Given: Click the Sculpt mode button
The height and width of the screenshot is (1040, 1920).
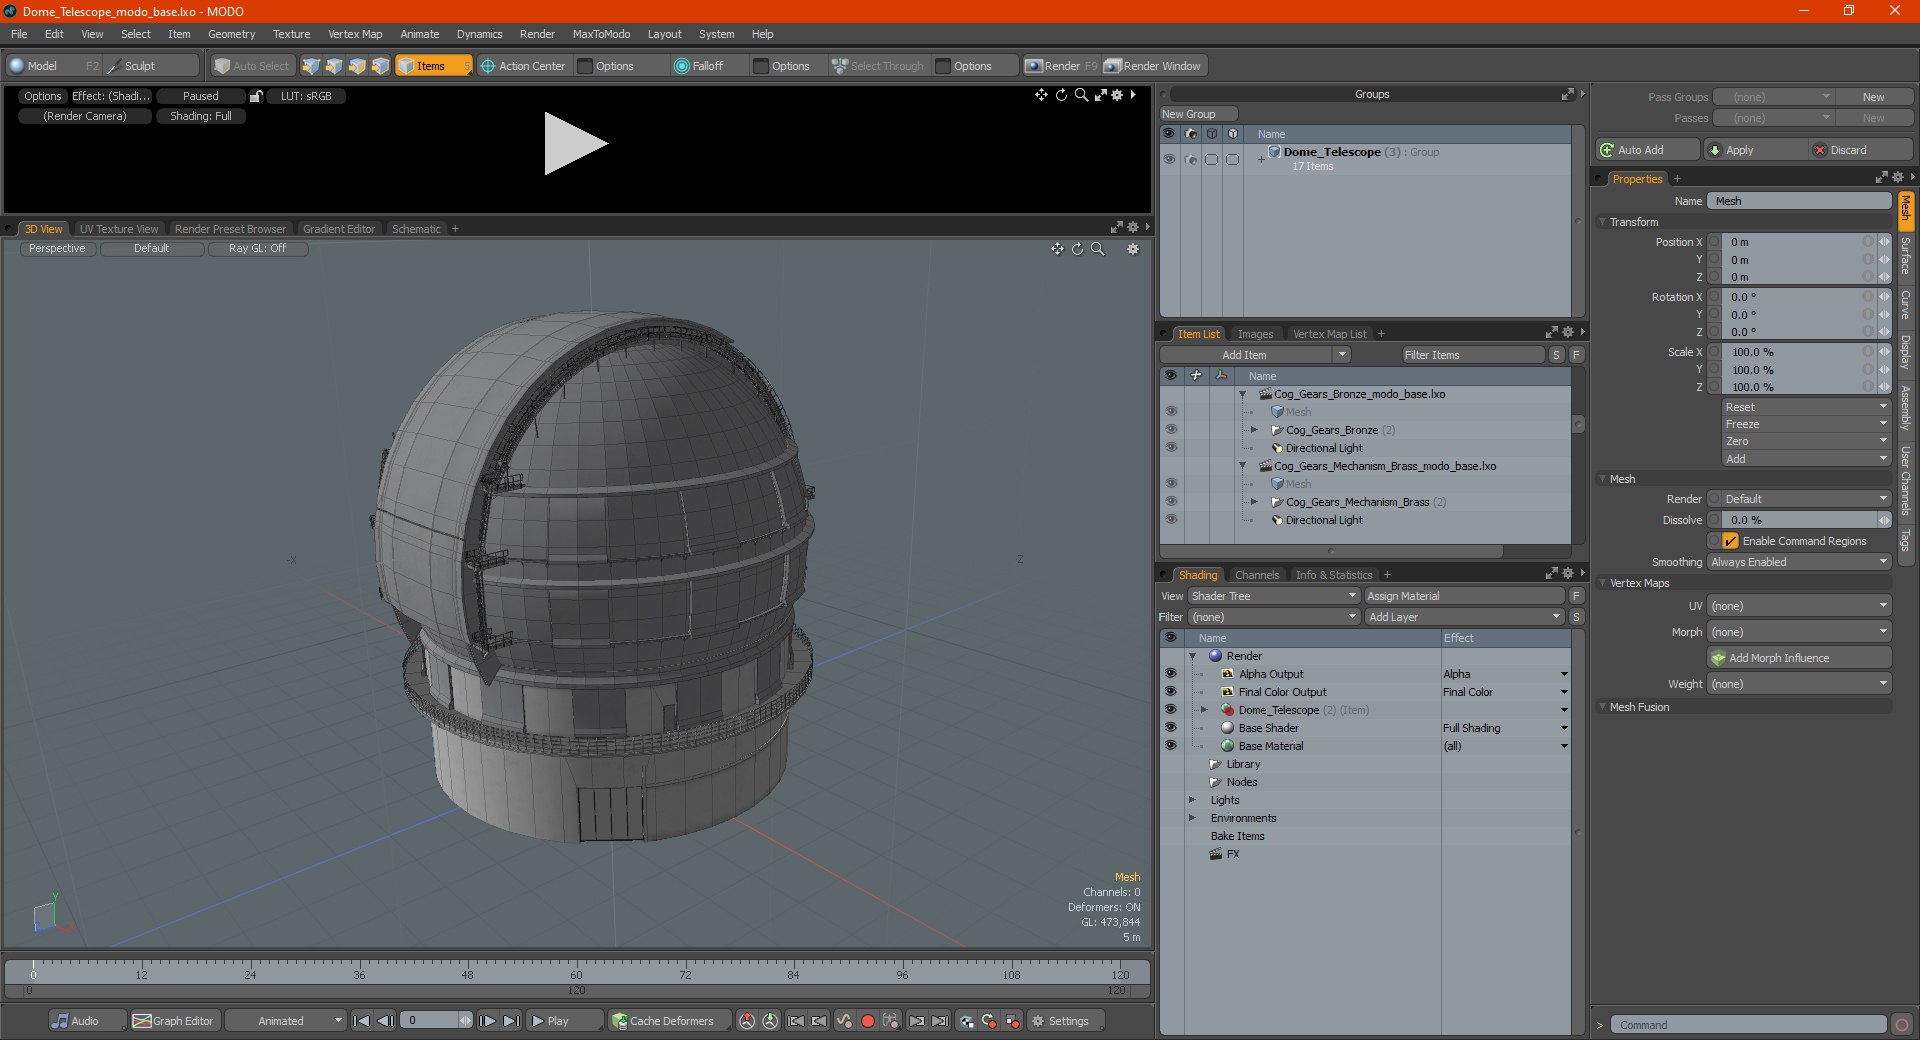Looking at the screenshot, I should point(151,66).
